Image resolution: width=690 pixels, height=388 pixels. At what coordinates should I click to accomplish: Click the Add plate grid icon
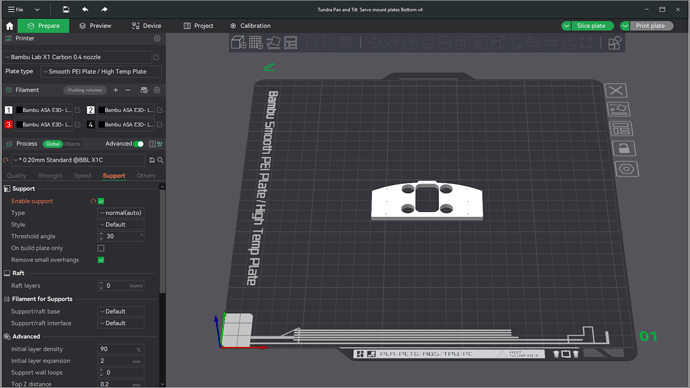pos(256,43)
